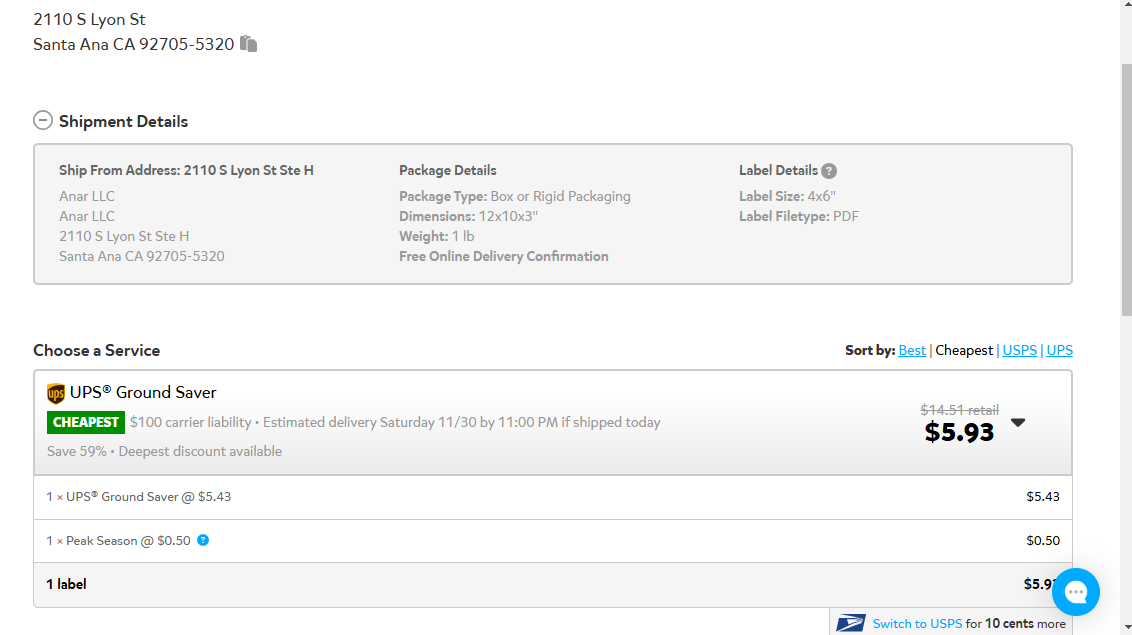Screen dimensions: 1132x635
Task: Click the UPS shield logo
Action: (x=56, y=393)
